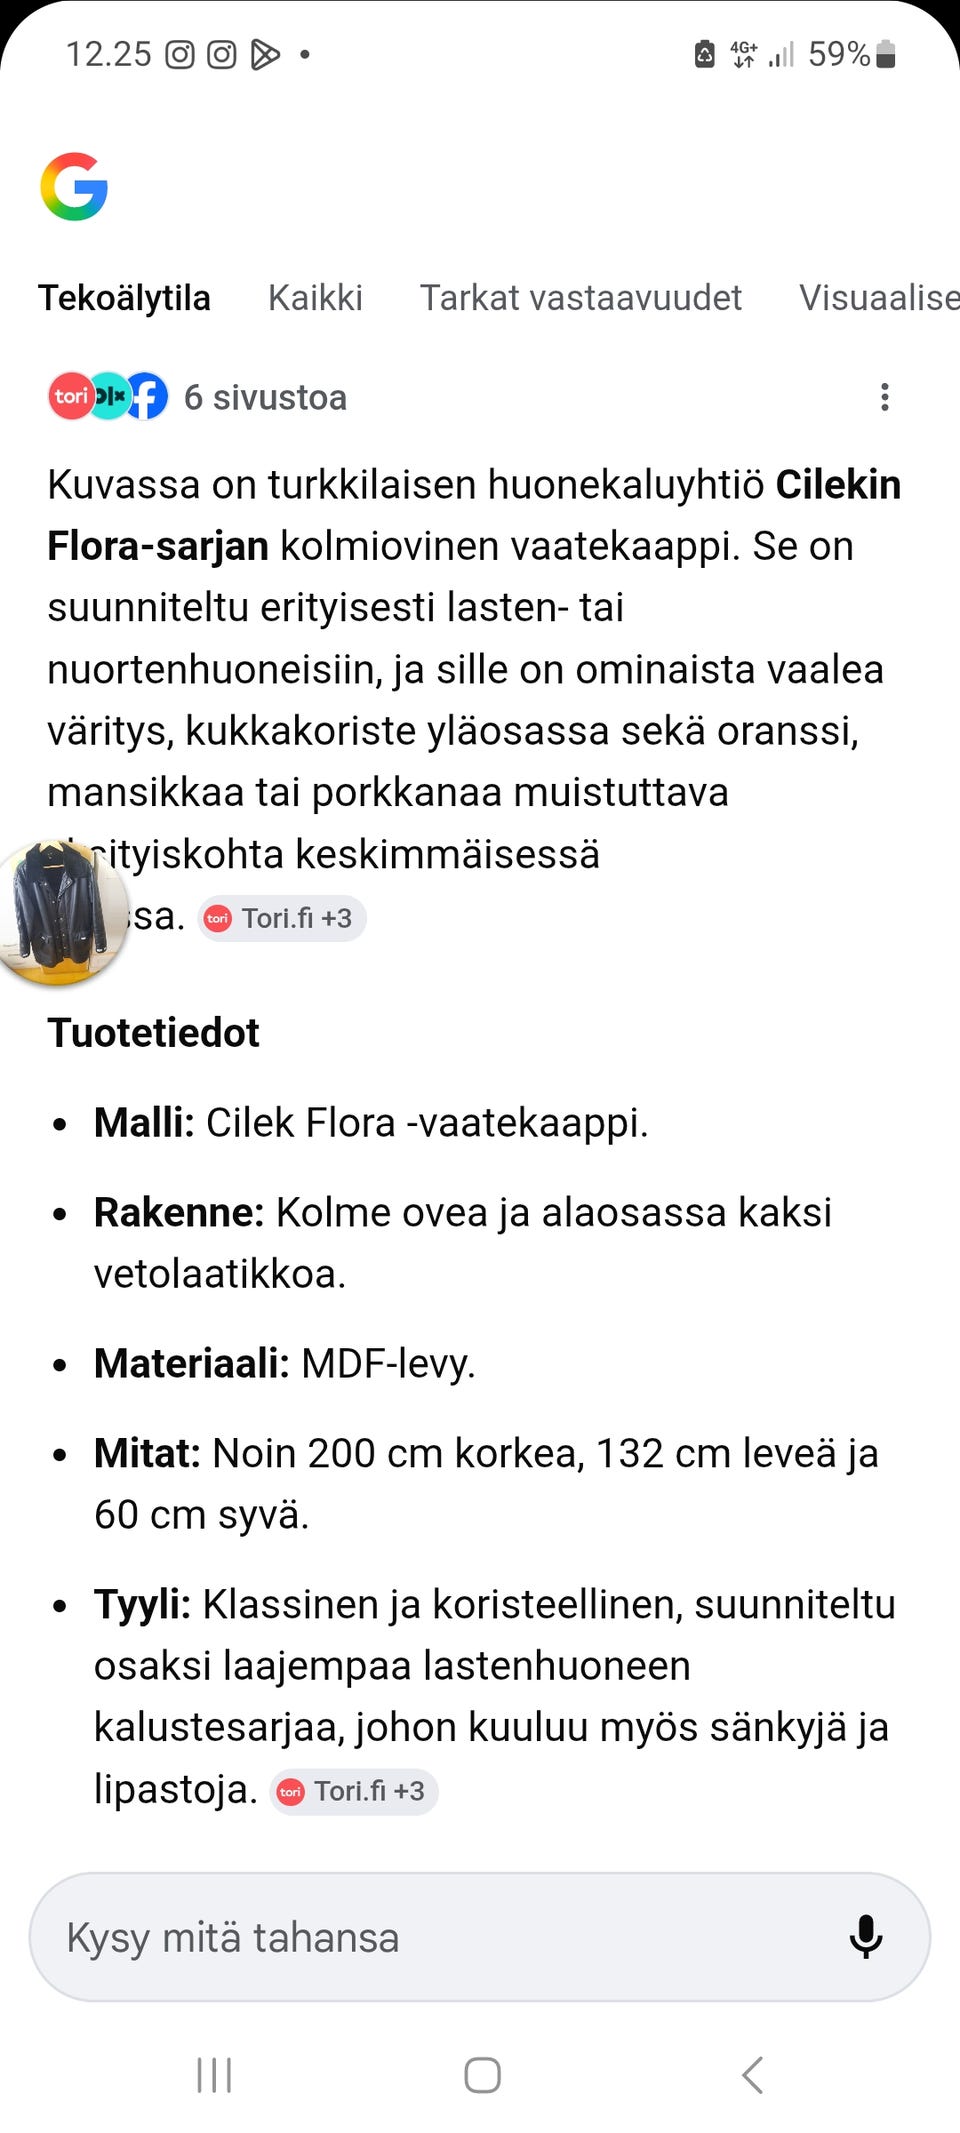Tap the Facebook source favicon
This screenshot has width=960, height=2133.
(146, 396)
